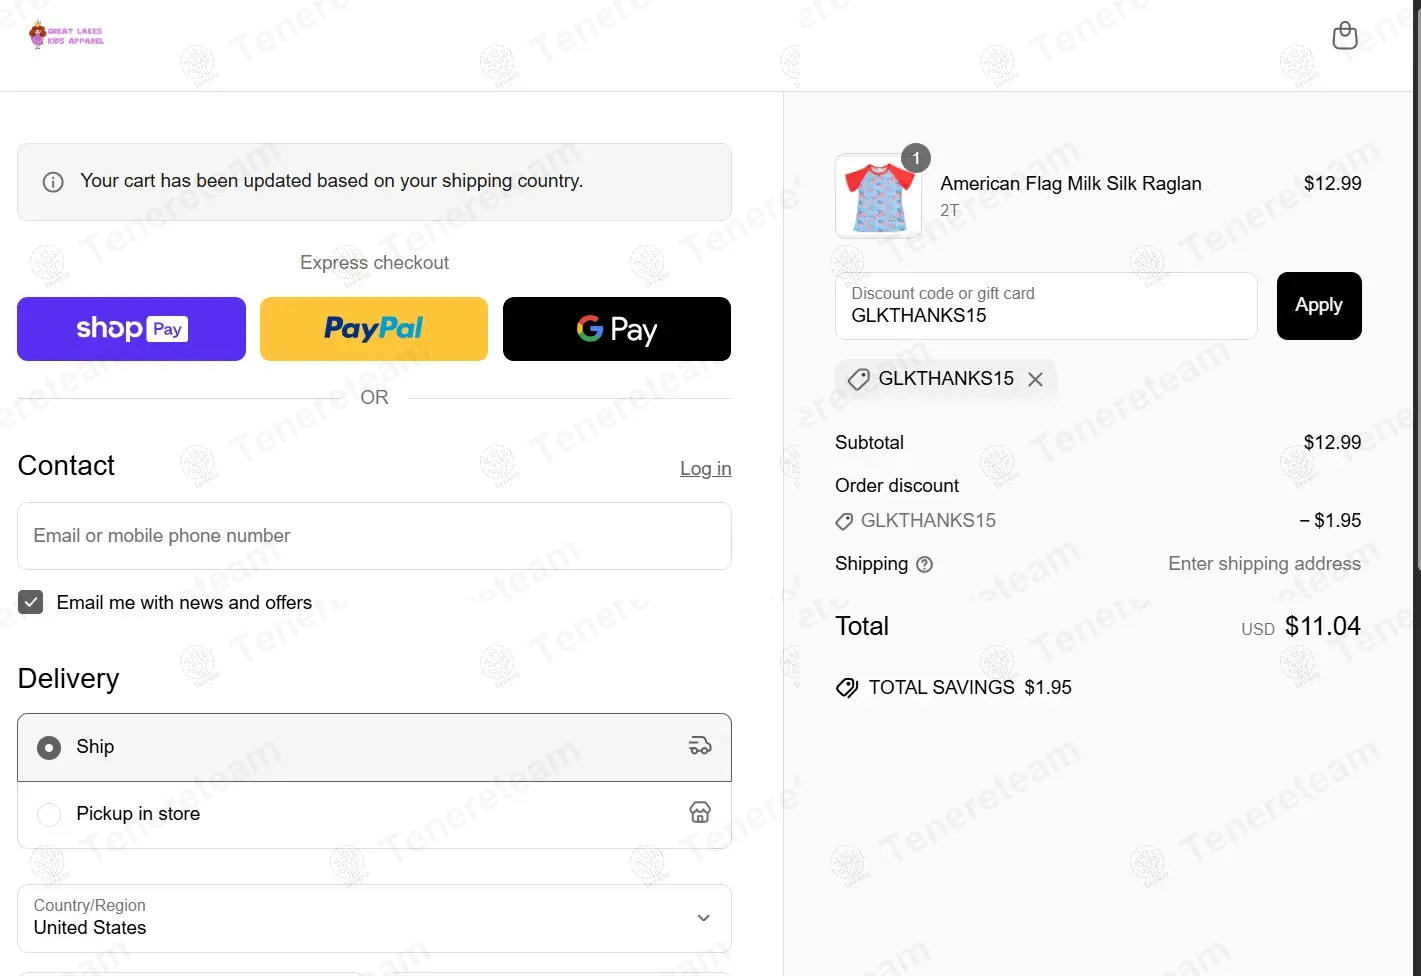Check out with PayPal
This screenshot has height=976, width=1421.
374,329
